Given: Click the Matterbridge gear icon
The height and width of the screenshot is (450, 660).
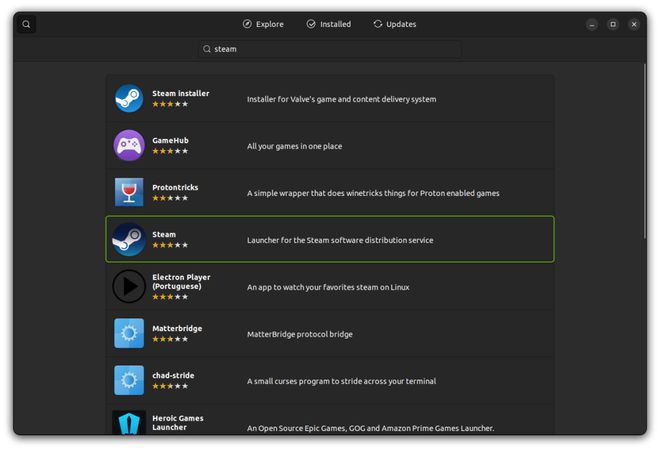Looking at the screenshot, I should click(129, 333).
